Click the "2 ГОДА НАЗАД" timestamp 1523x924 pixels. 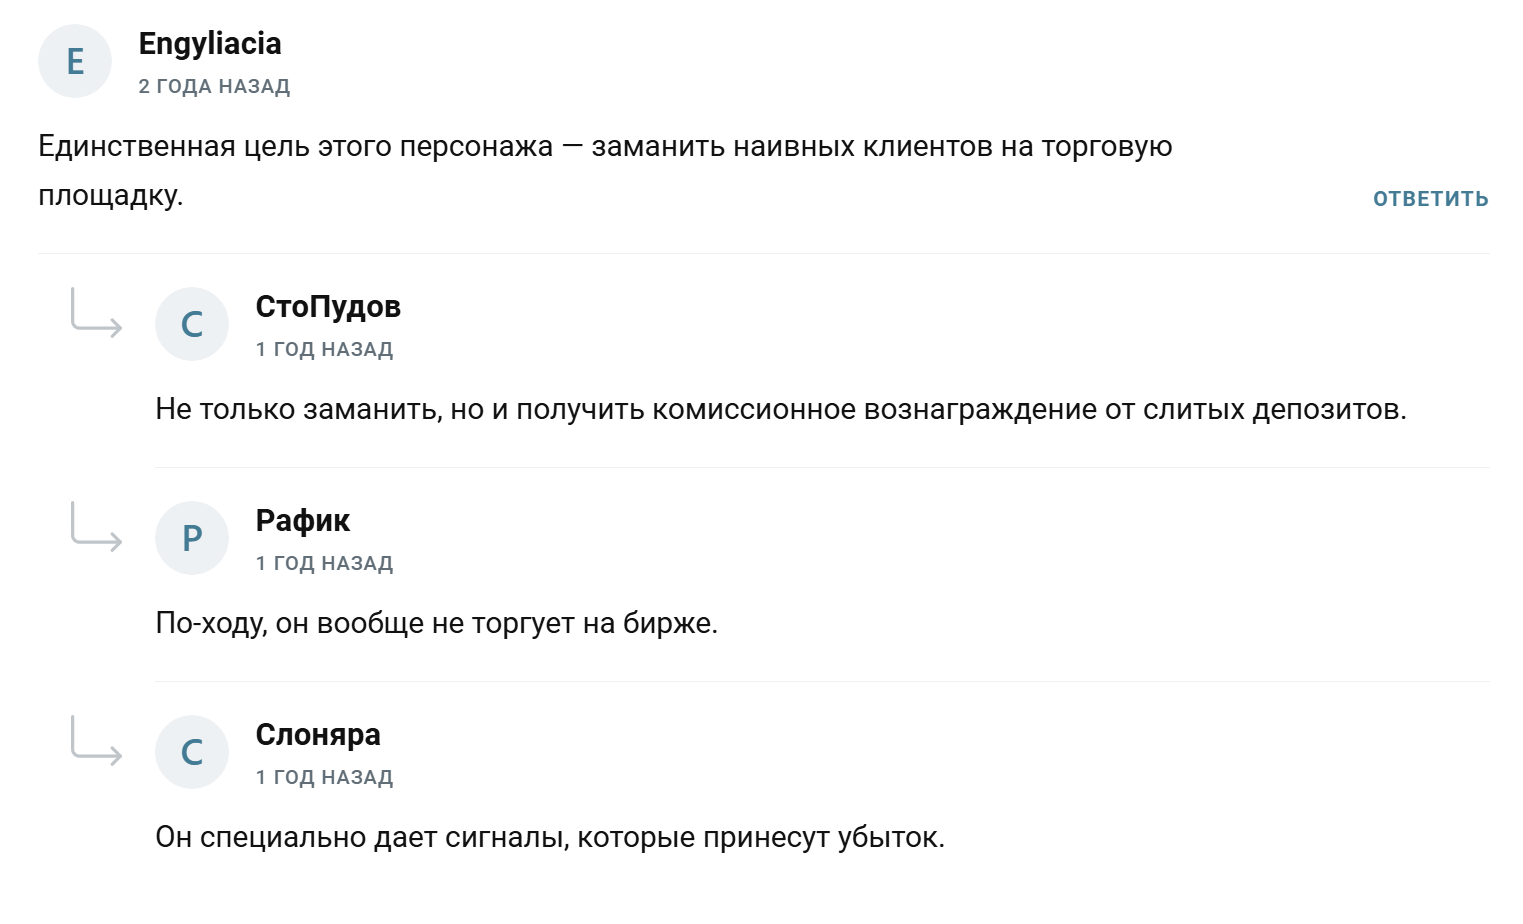coord(214,87)
